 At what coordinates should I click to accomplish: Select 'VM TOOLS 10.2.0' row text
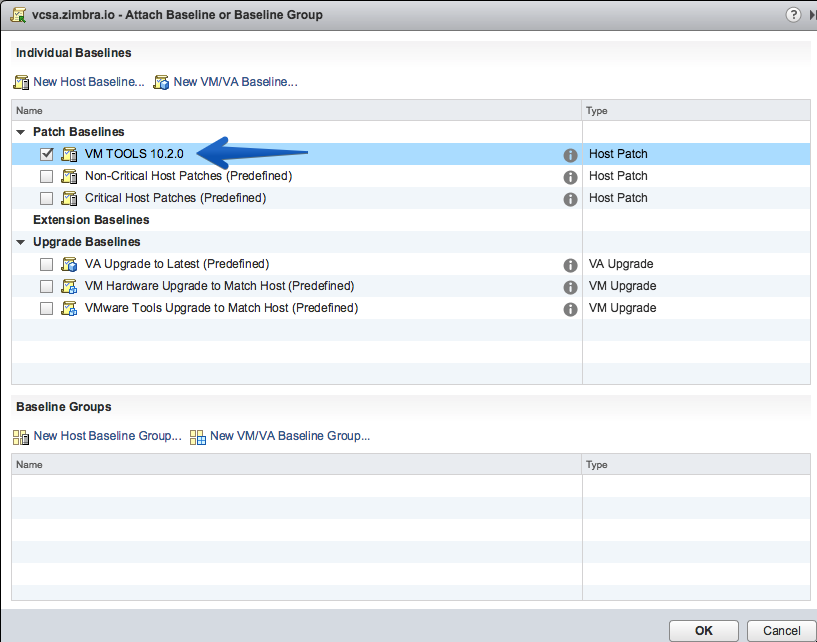pos(134,154)
